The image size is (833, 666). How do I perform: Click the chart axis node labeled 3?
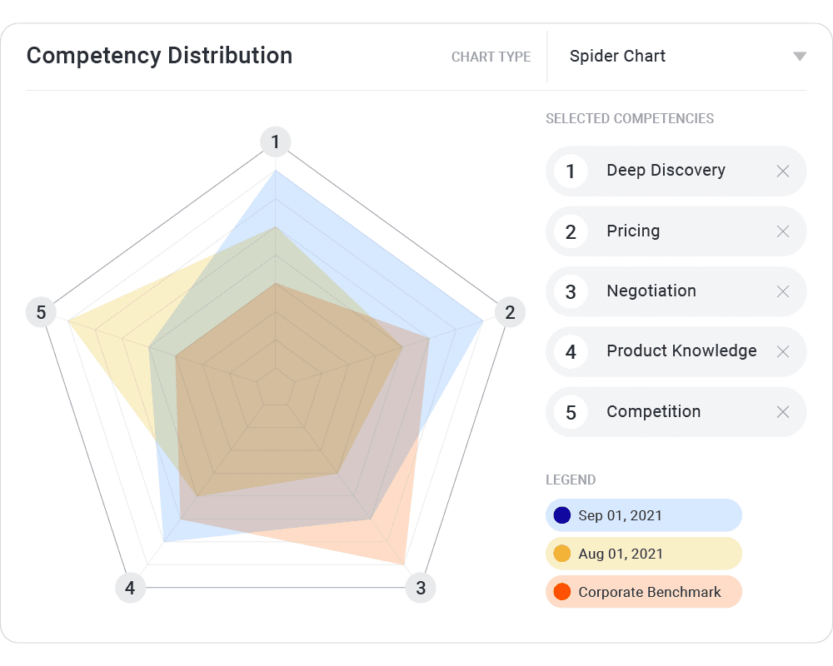420,588
